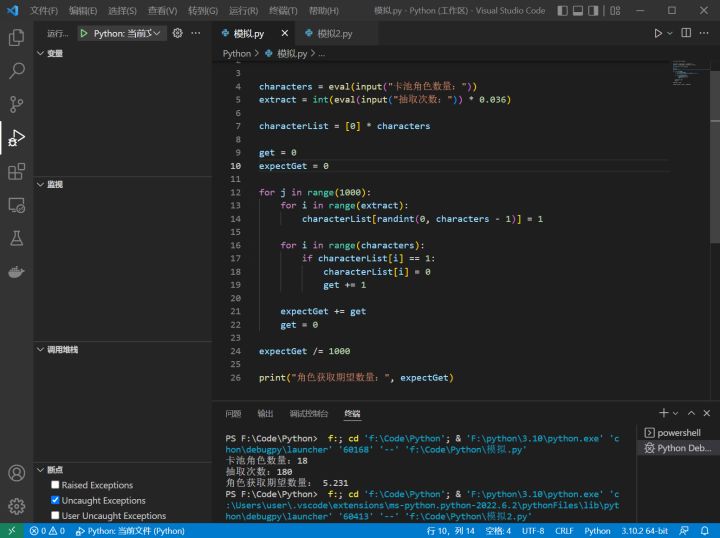The width and height of the screenshot is (720, 538).
Task: Open launch.json via gear icon
Action: pyautogui.click(x=177, y=33)
